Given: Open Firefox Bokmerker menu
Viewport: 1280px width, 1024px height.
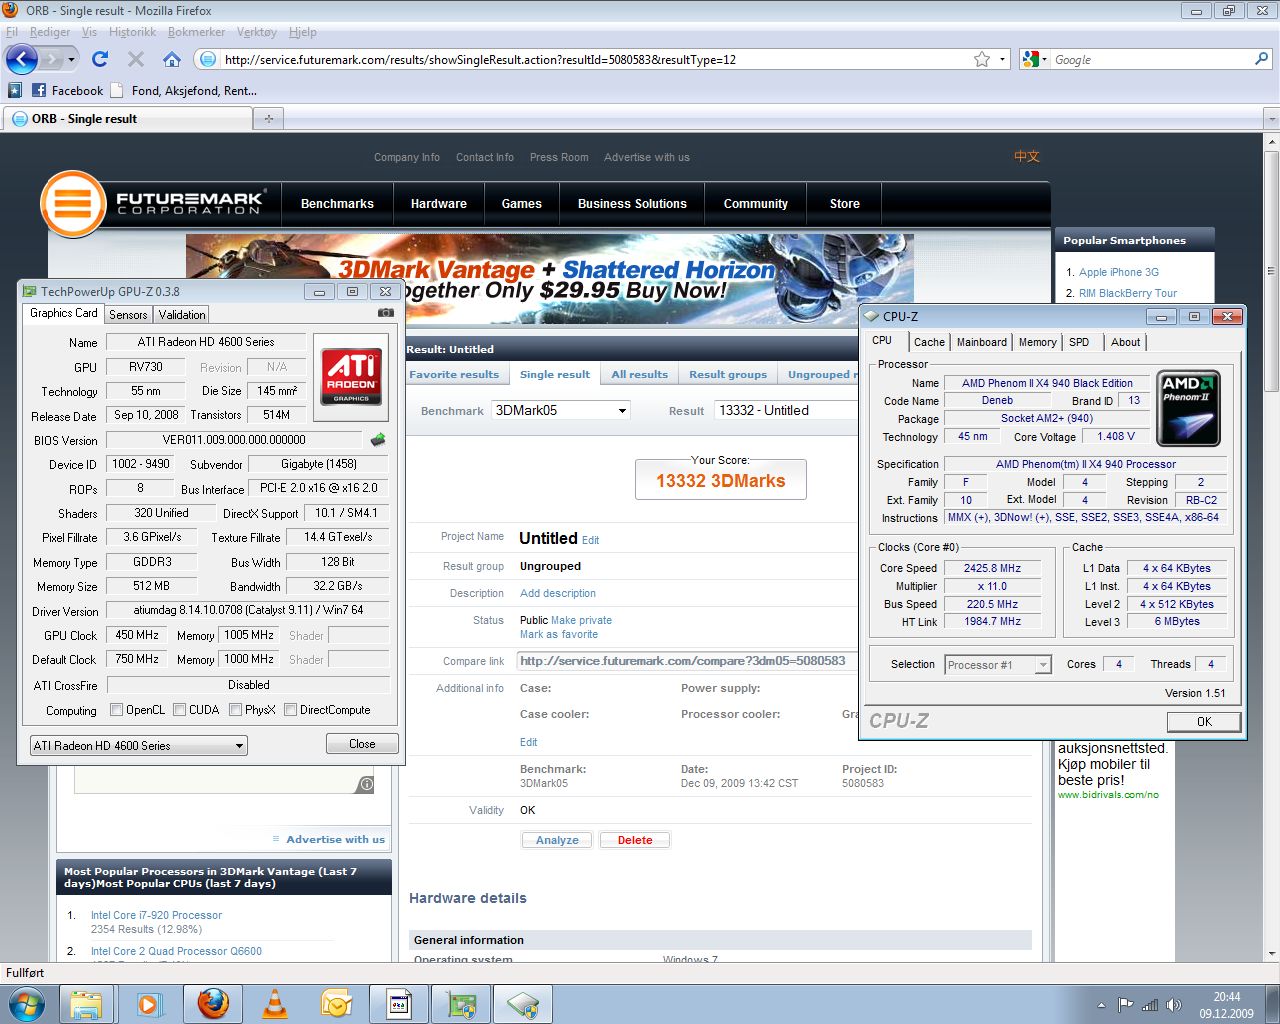Looking at the screenshot, I should click(196, 32).
